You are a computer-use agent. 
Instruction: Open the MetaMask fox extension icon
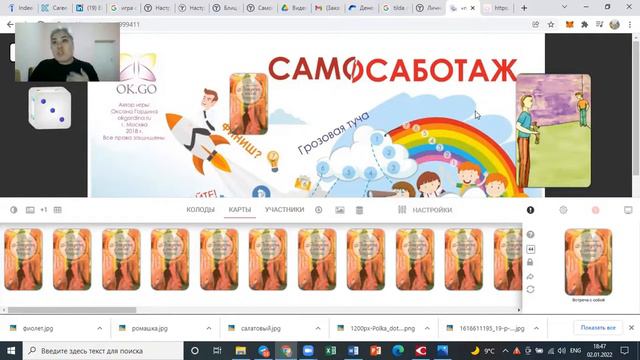tap(569, 24)
